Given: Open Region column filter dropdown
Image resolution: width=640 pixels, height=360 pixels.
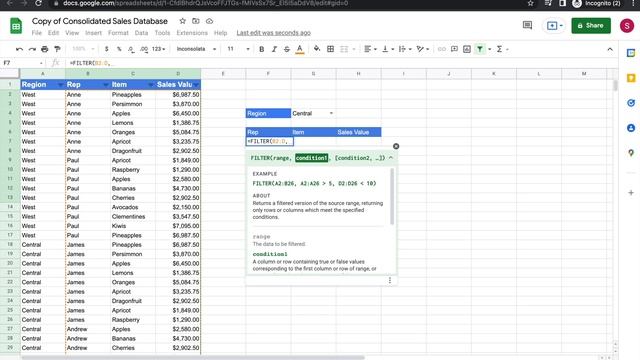Looking at the screenshot, I should tap(60, 84).
